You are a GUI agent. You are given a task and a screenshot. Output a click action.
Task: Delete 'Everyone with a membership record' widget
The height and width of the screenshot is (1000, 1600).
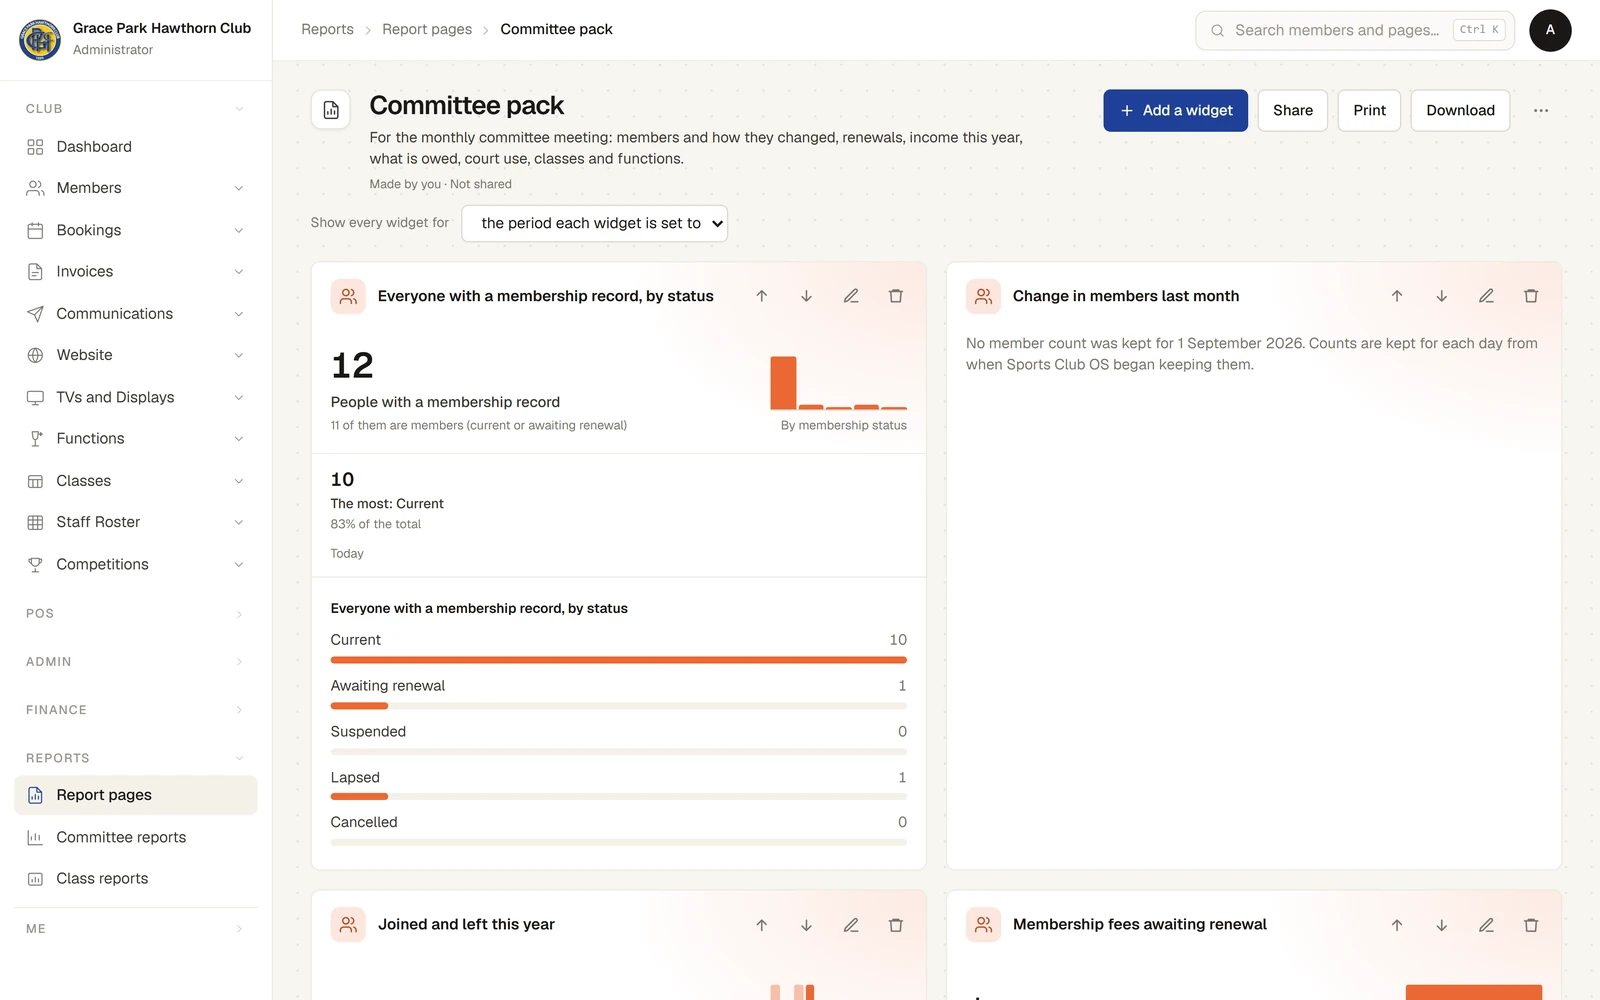pos(896,296)
